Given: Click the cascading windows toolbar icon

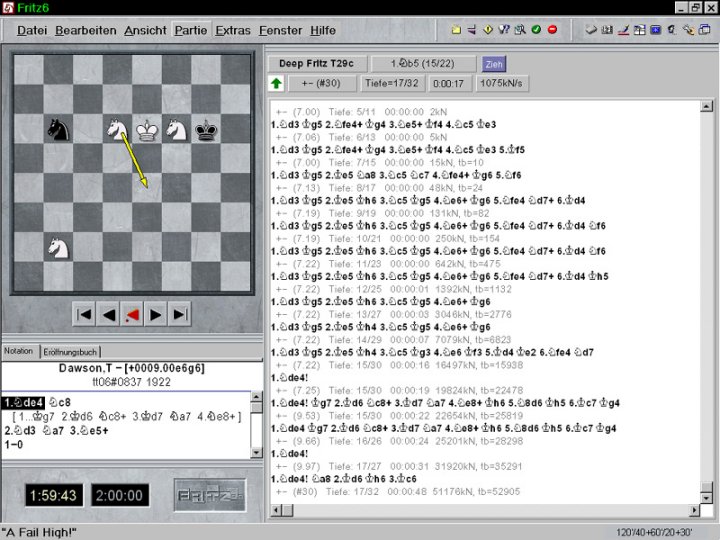Looking at the screenshot, I should coord(704,30).
